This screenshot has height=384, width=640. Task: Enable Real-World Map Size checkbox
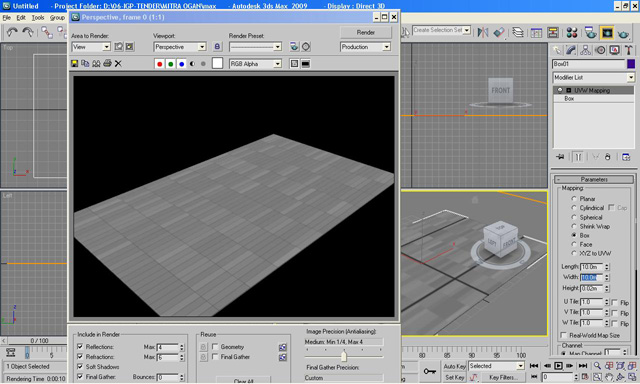tap(564, 335)
